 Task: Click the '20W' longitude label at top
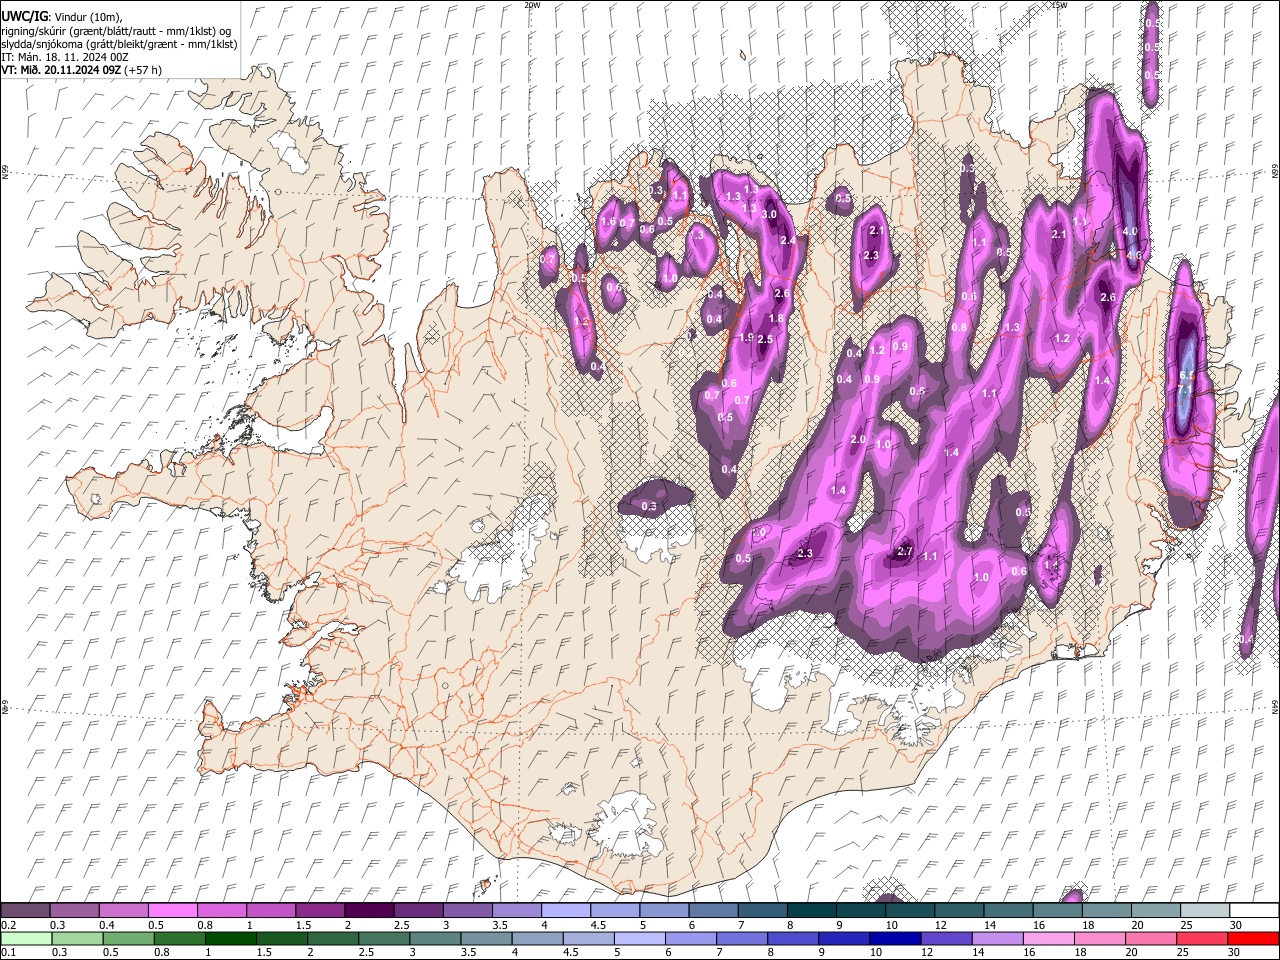(532, 5)
